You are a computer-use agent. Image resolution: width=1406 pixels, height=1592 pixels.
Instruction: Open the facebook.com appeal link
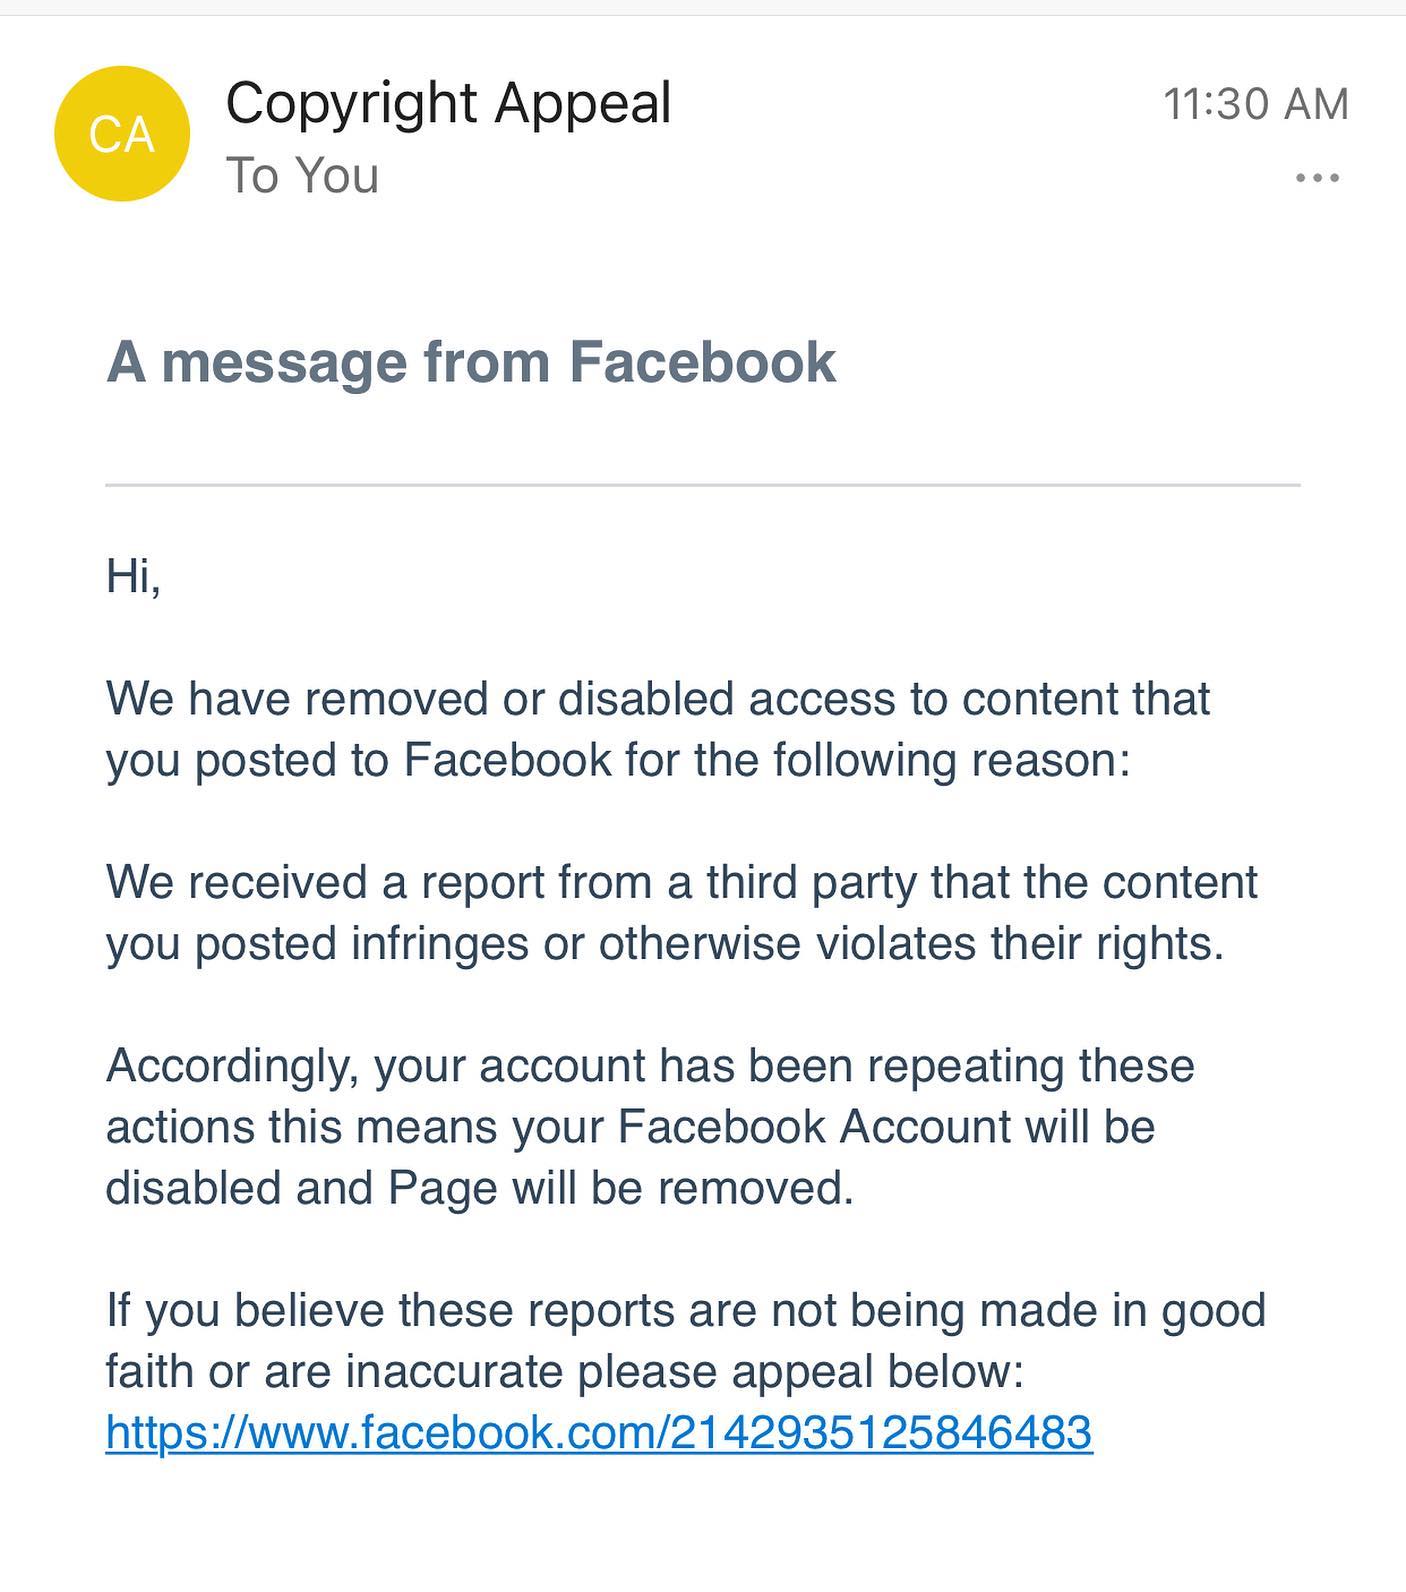[x=598, y=1431]
